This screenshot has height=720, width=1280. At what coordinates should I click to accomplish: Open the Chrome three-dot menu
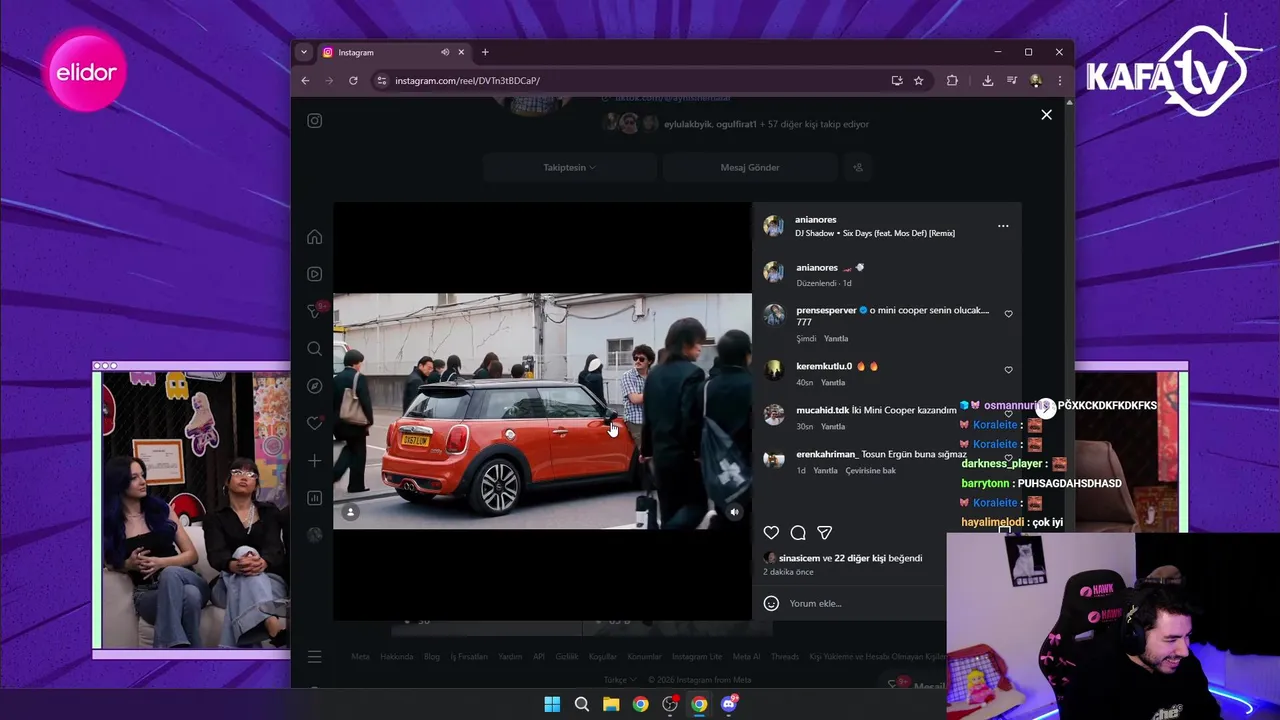pos(1060,81)
